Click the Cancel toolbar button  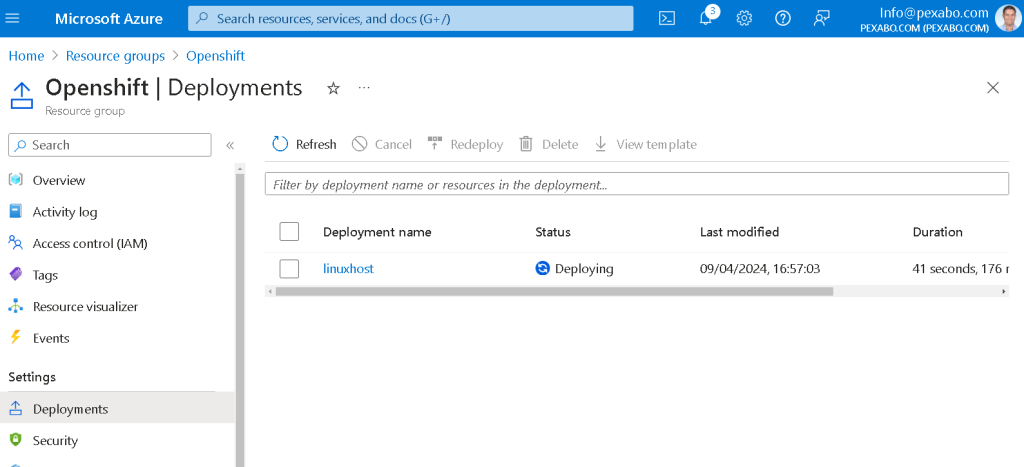pos(381,144)
